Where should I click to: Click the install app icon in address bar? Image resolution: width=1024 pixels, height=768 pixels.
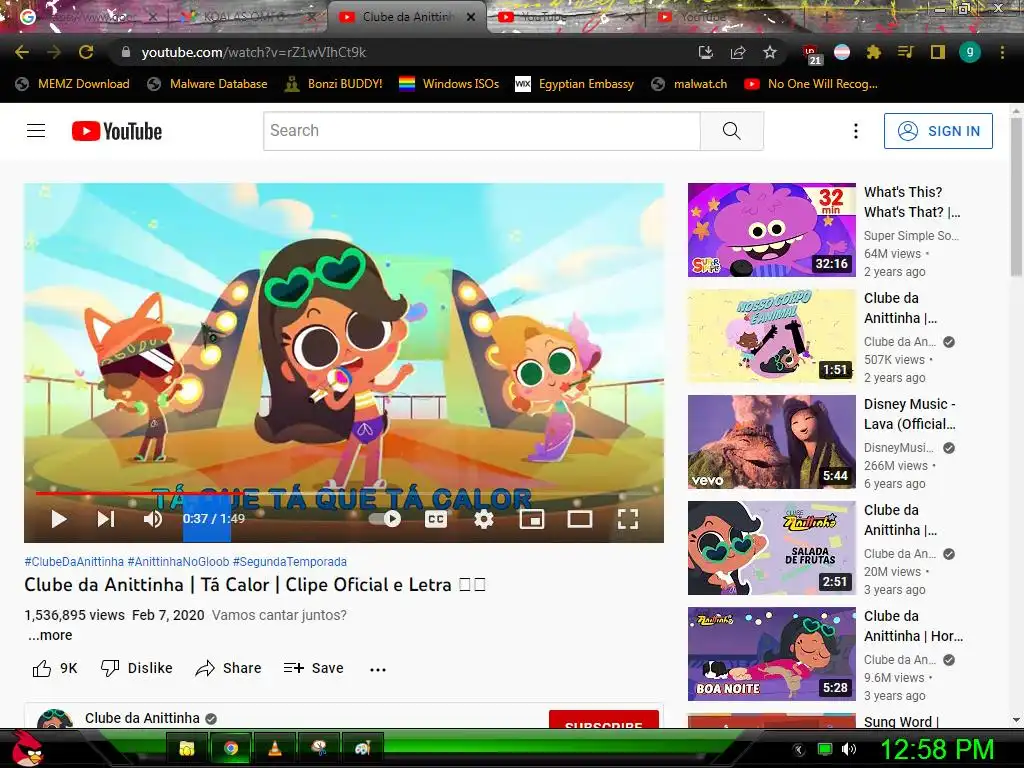[705, 52]
